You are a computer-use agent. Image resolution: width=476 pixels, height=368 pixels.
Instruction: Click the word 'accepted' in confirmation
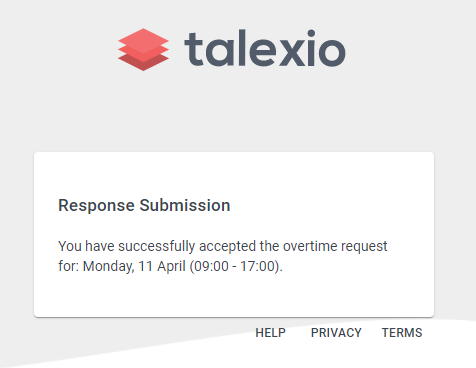click(x=228, y=247)
